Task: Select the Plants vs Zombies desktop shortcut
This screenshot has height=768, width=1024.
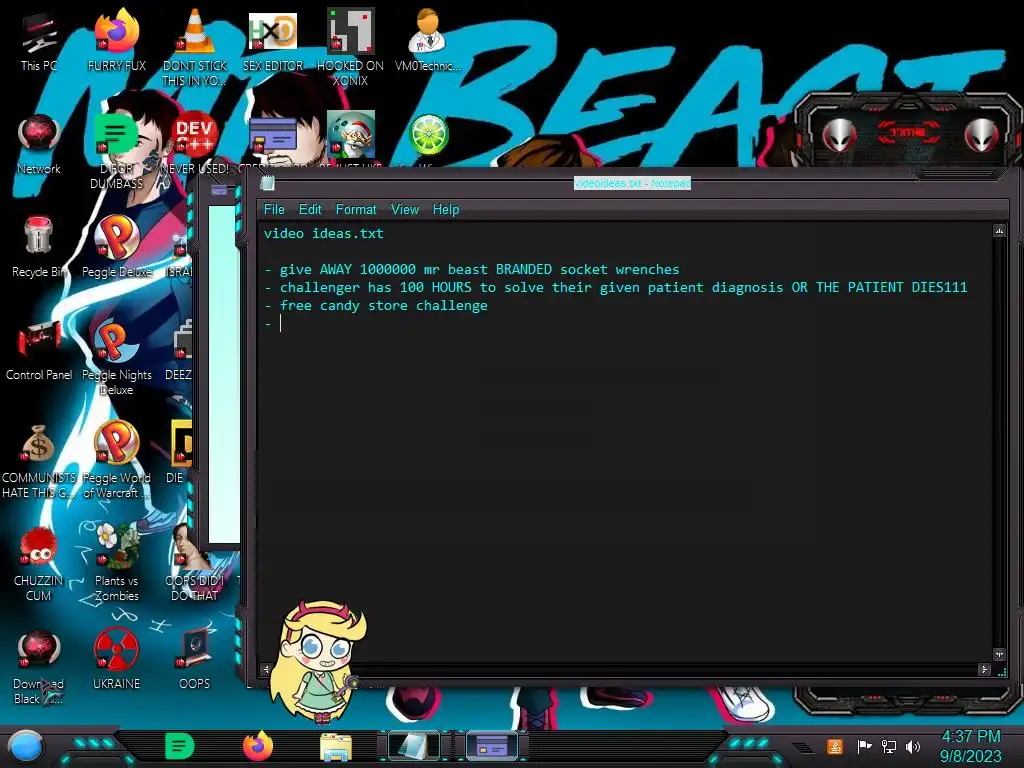Action: pyautogui.click(x=117, y=563)
